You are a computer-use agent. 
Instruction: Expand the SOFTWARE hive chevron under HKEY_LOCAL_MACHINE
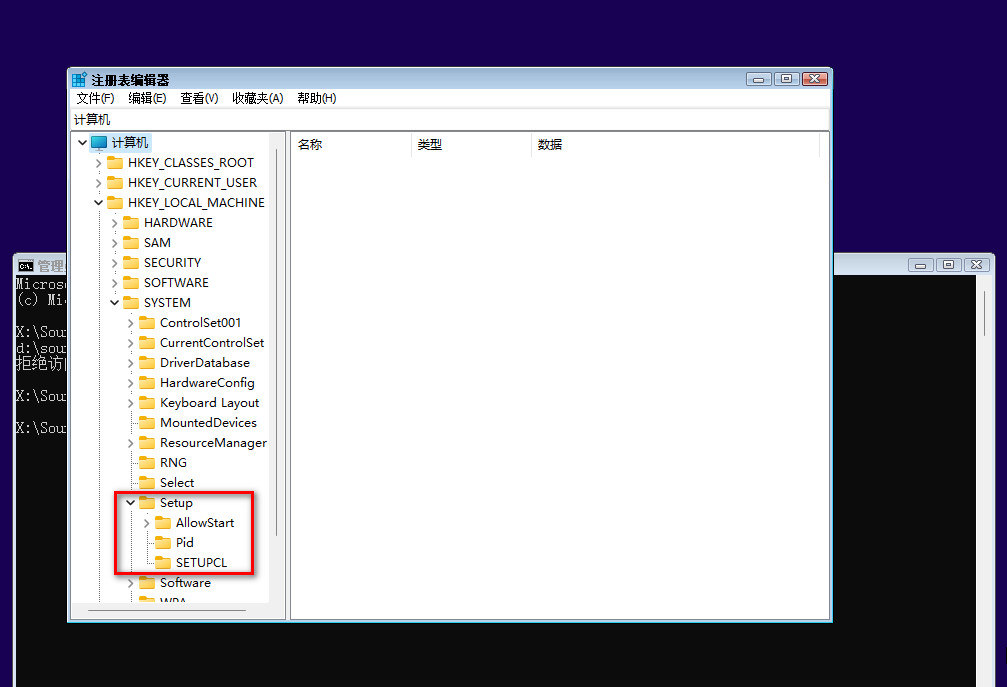pos(114,283)
